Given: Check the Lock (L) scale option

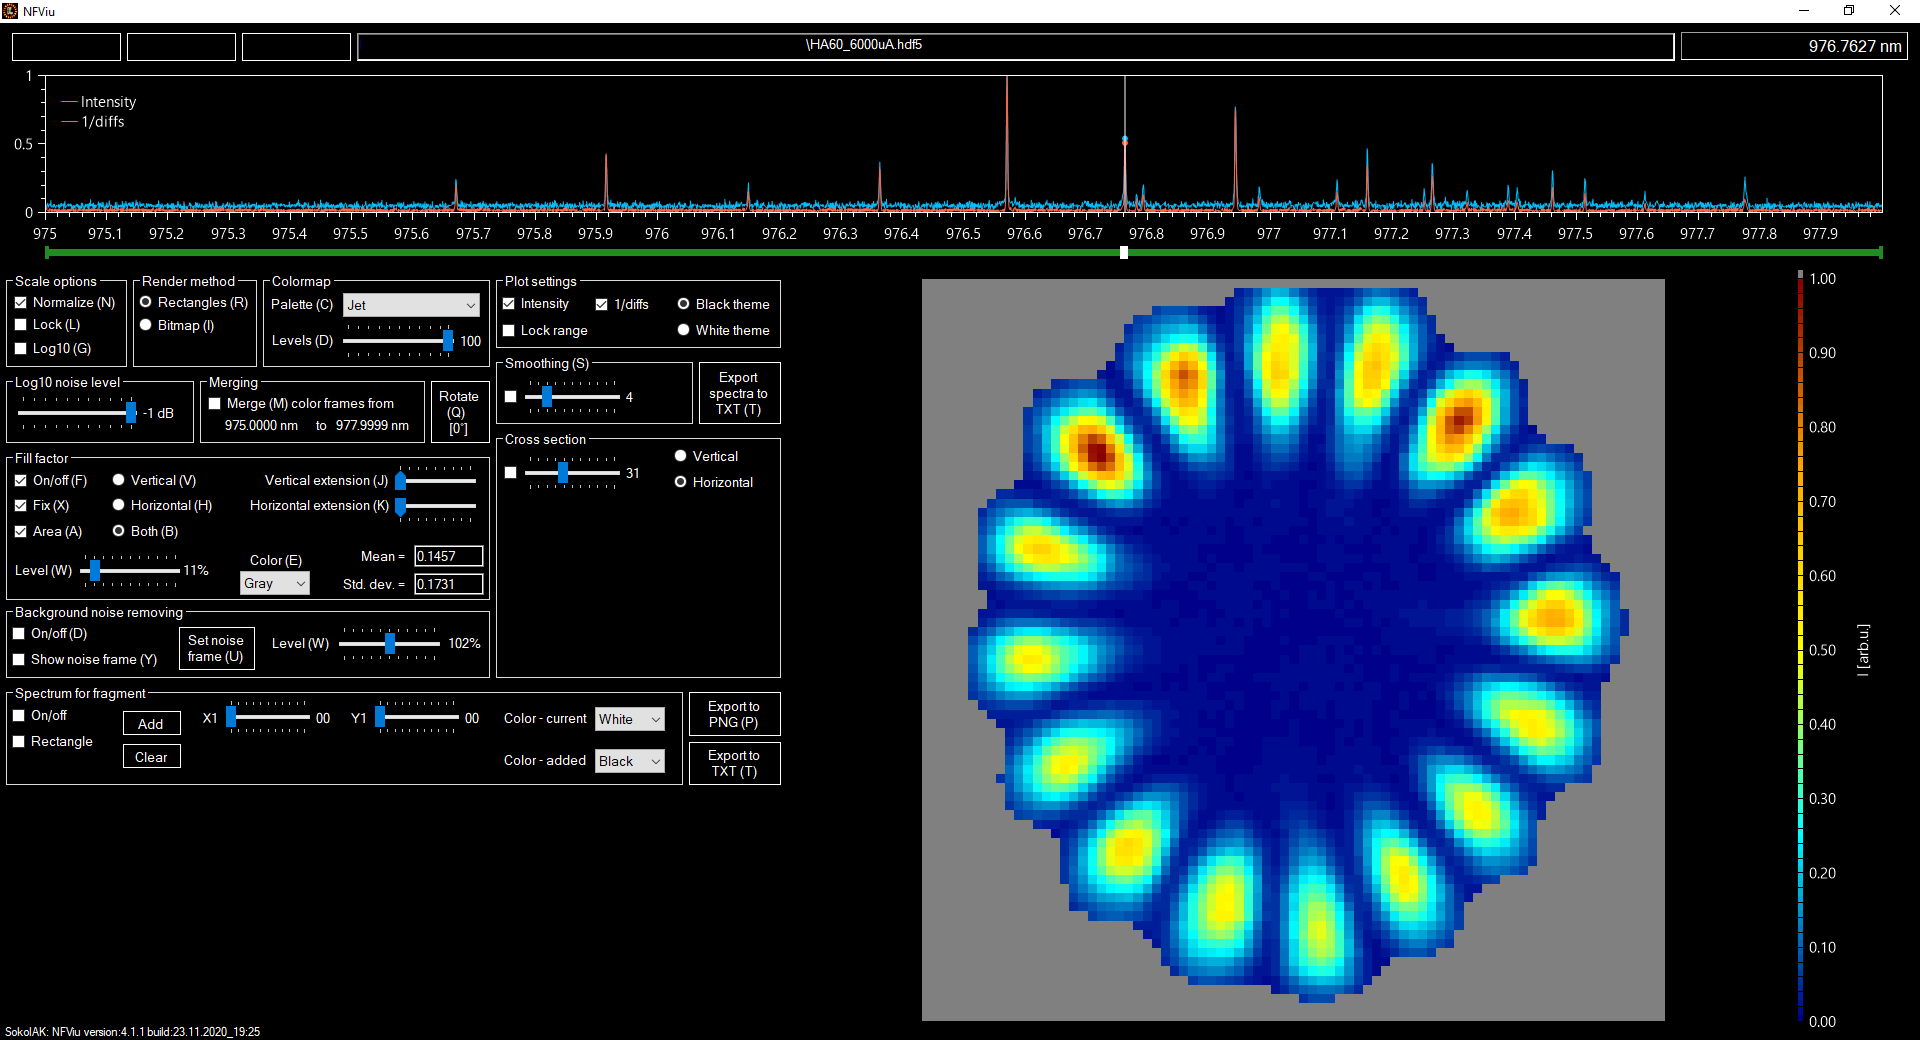Looking at the screenshot, I should point(21,325).
